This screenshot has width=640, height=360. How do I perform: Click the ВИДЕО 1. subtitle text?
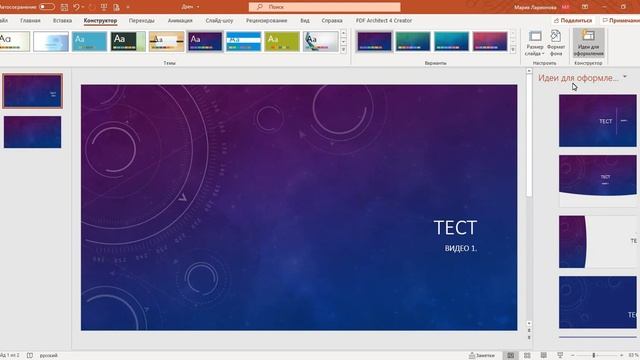pyautogui.click(x=461, y=248)
